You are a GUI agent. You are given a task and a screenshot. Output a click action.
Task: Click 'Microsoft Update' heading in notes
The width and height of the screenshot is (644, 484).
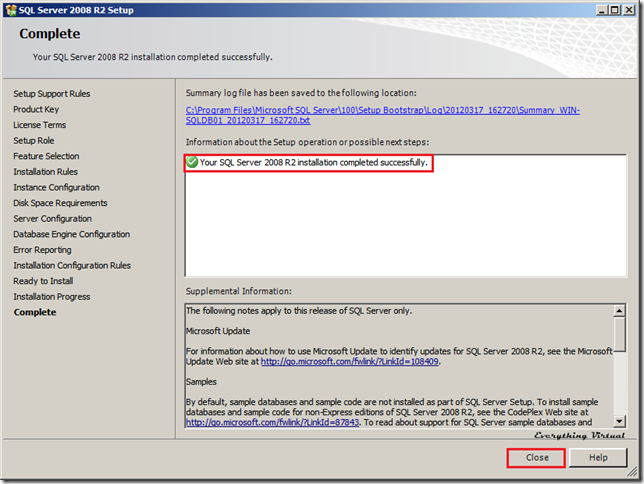218,331
